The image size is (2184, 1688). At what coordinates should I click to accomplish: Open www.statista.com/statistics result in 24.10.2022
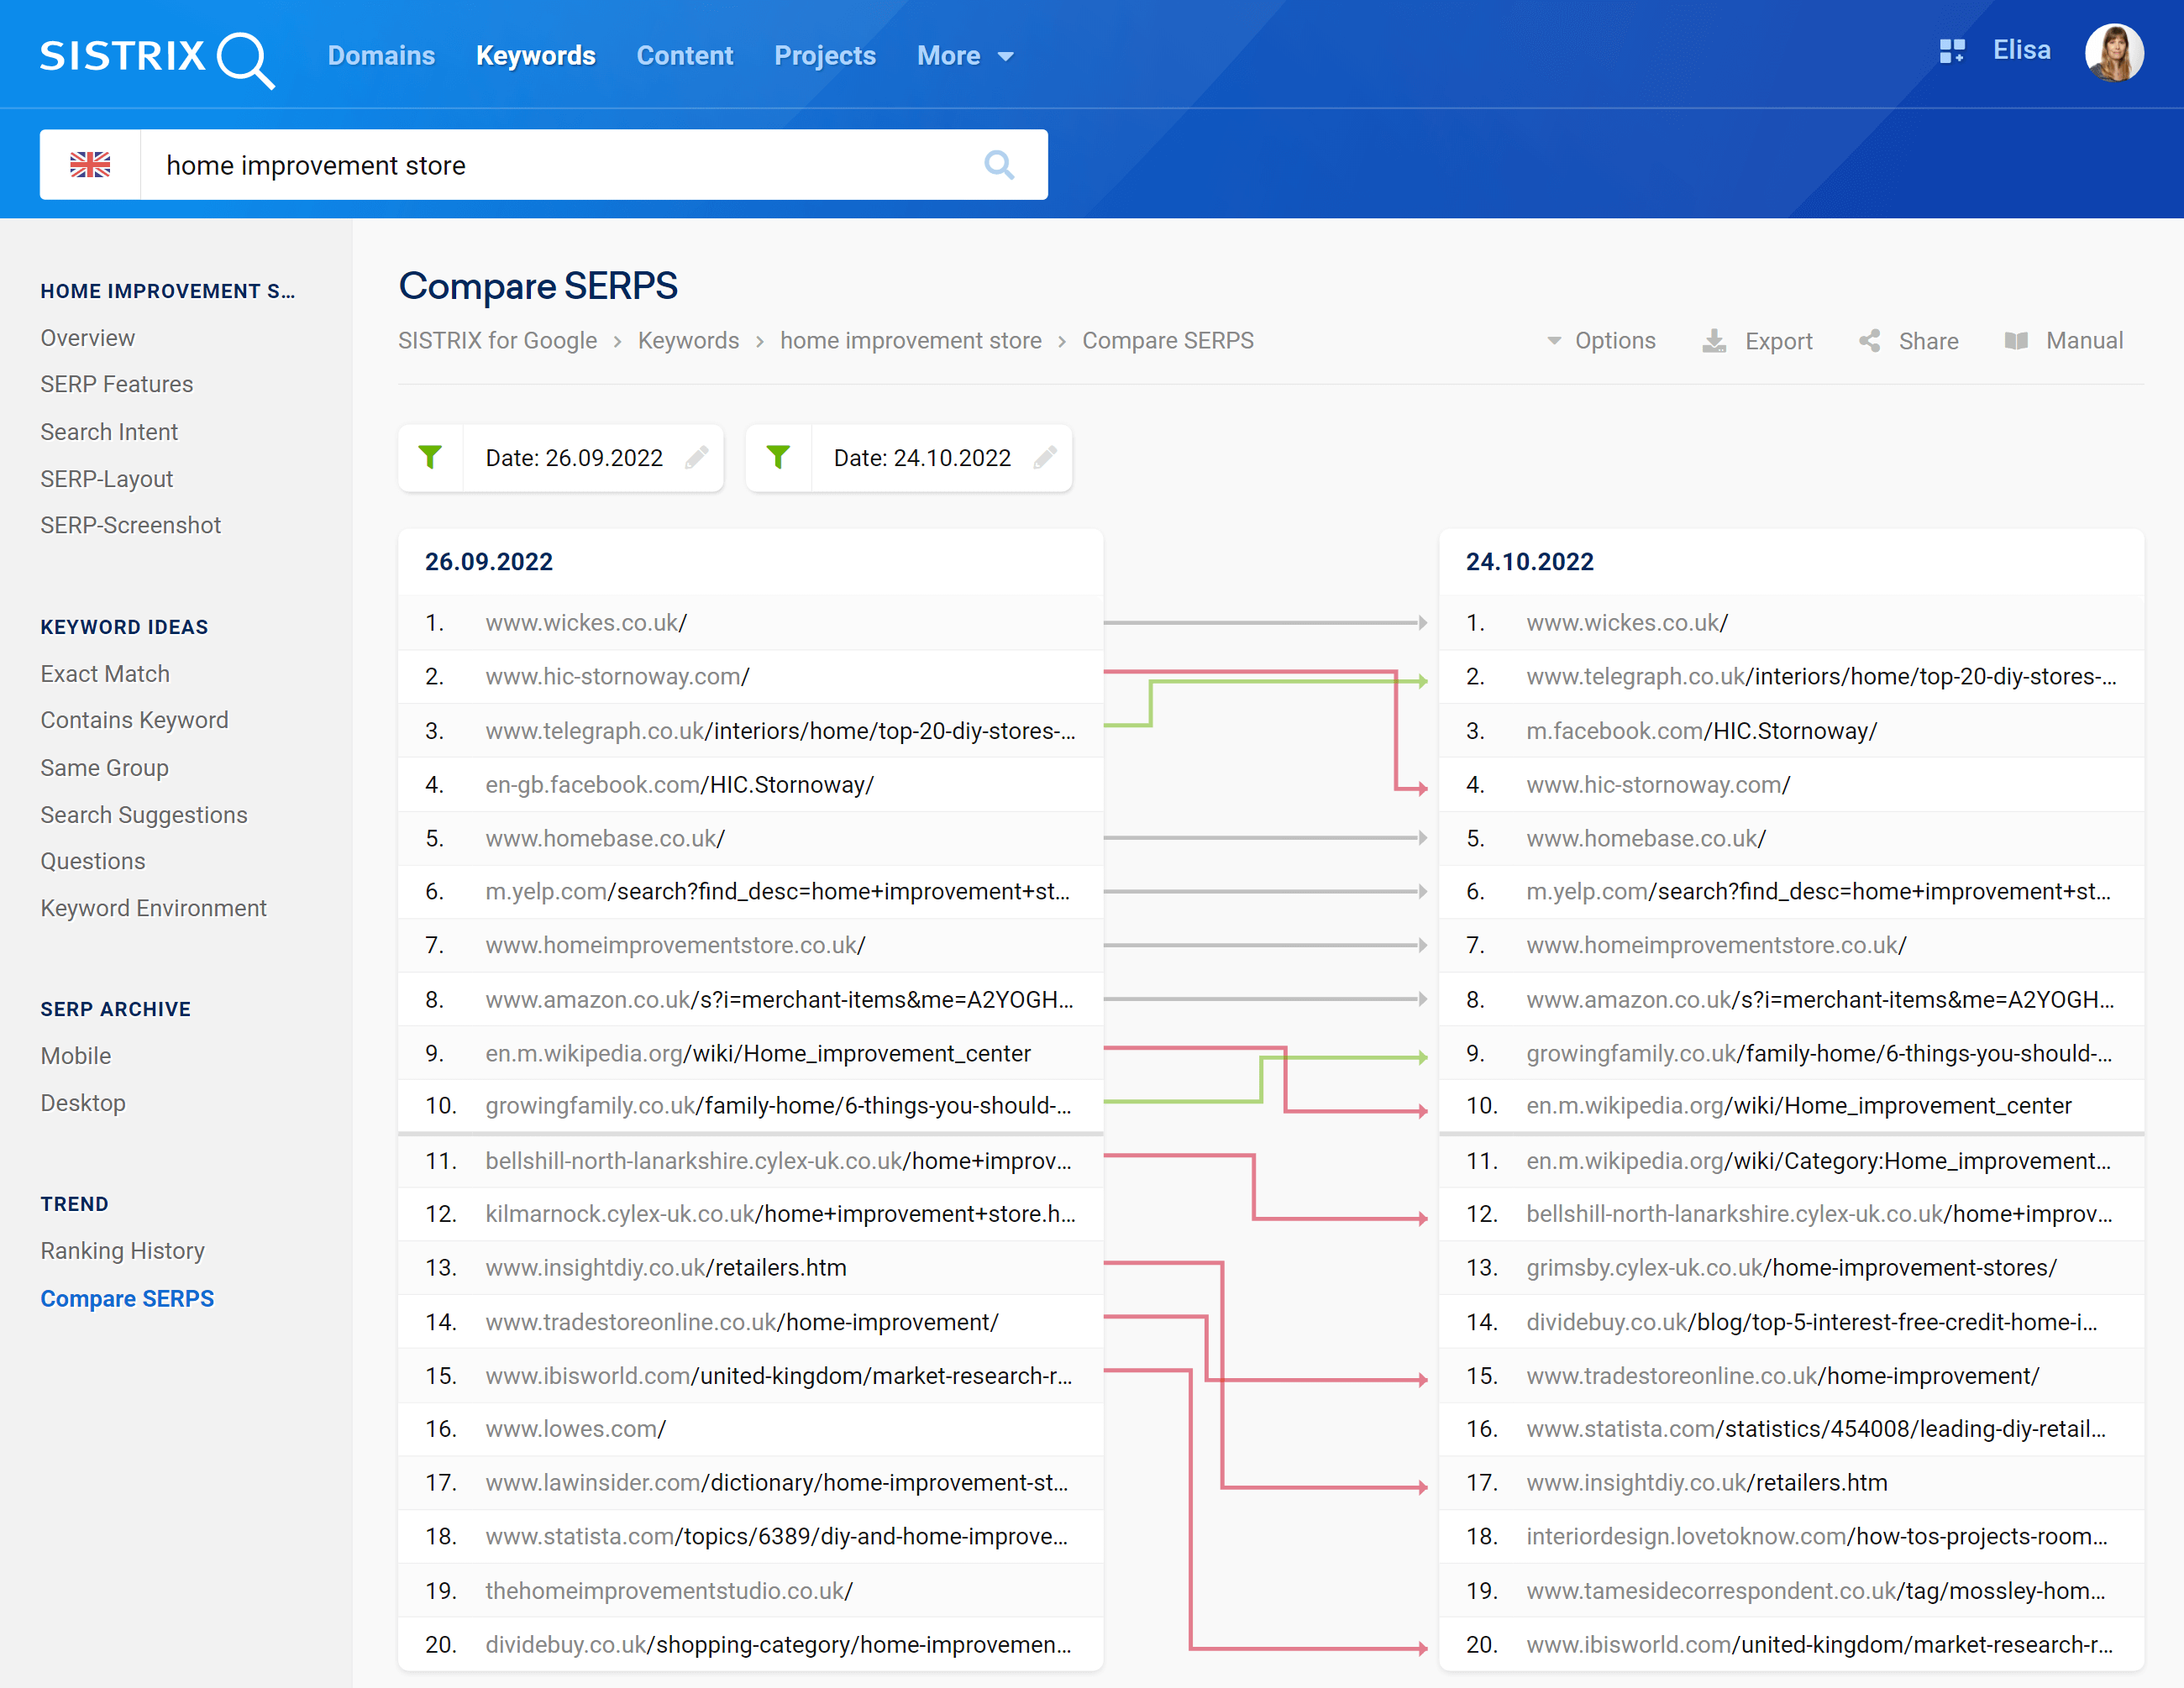(1816, 1429)
